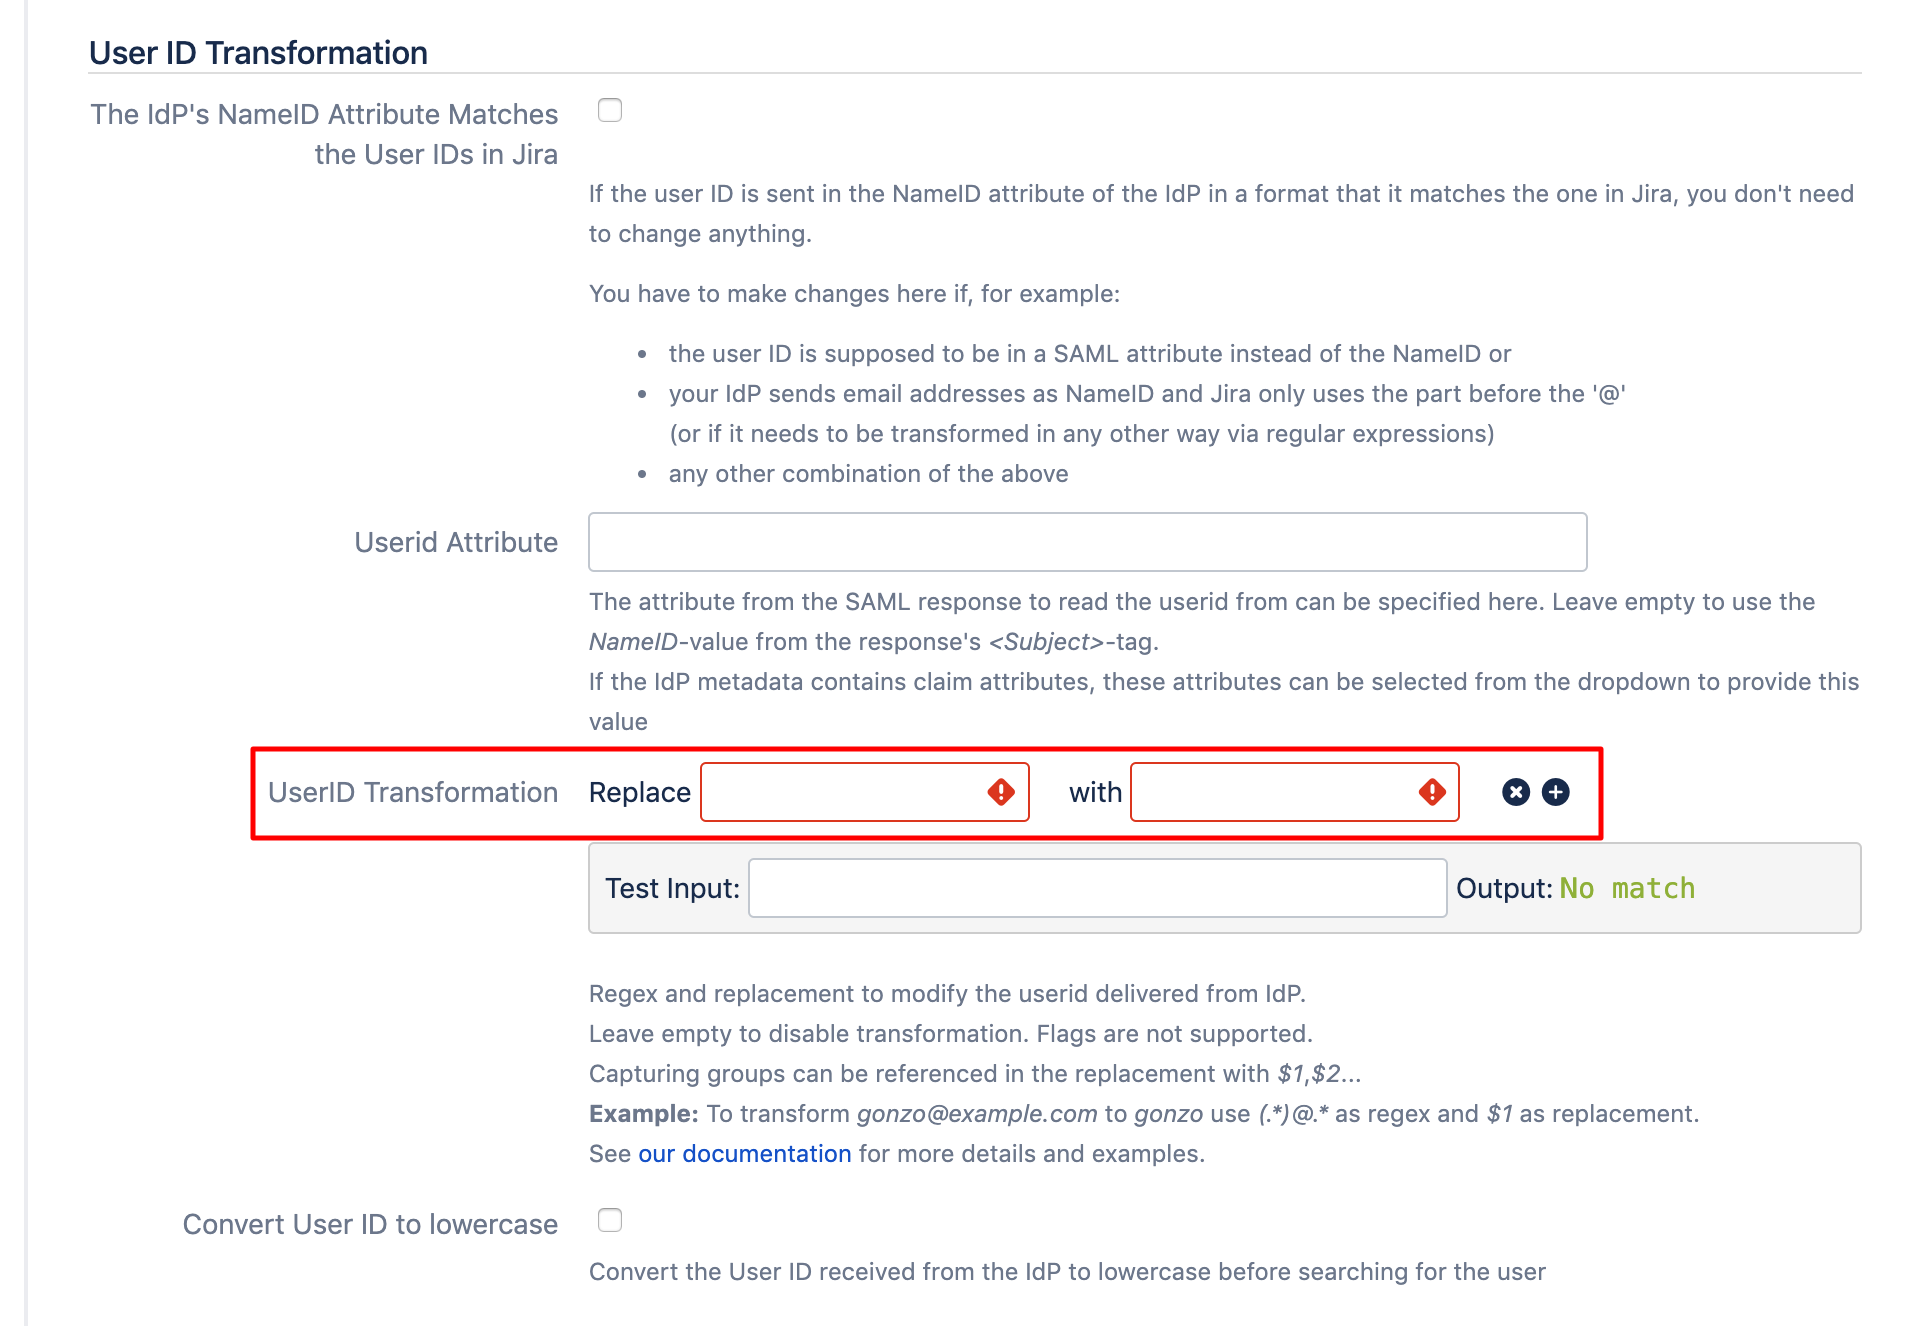
Task: Click into the Replace regex field
Action: (x=842, y=792)
